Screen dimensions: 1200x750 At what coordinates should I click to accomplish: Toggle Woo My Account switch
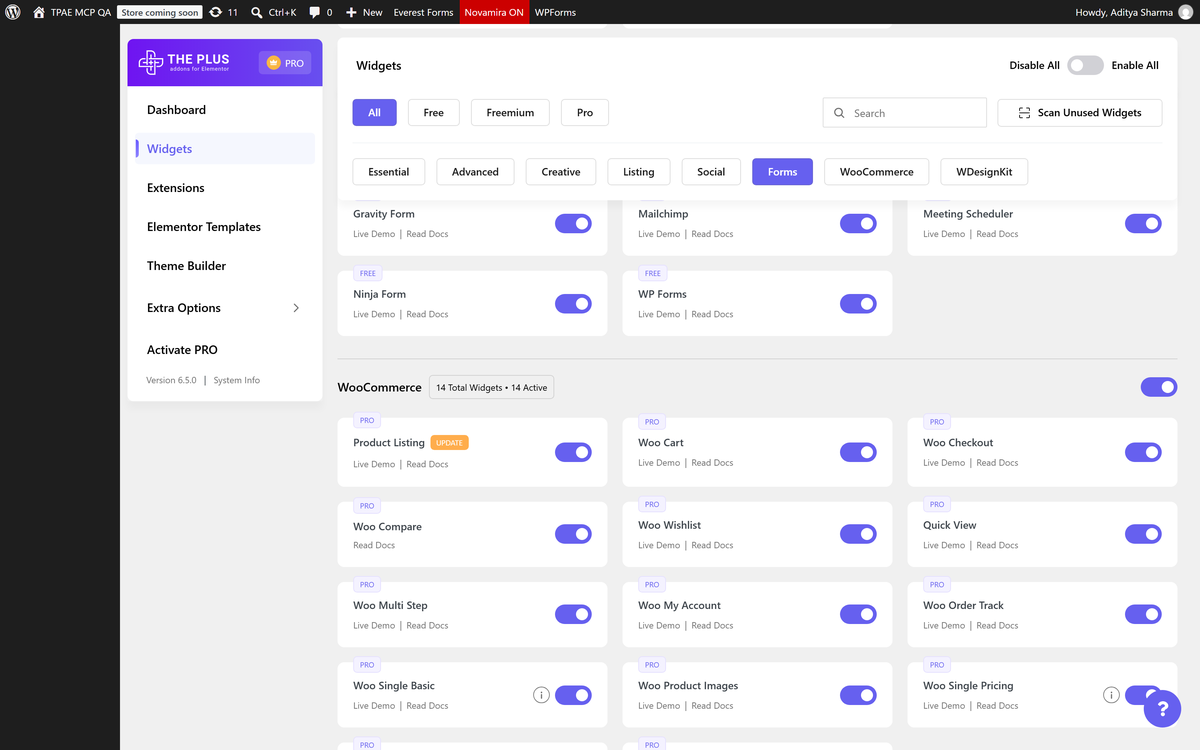pos(858,614)
